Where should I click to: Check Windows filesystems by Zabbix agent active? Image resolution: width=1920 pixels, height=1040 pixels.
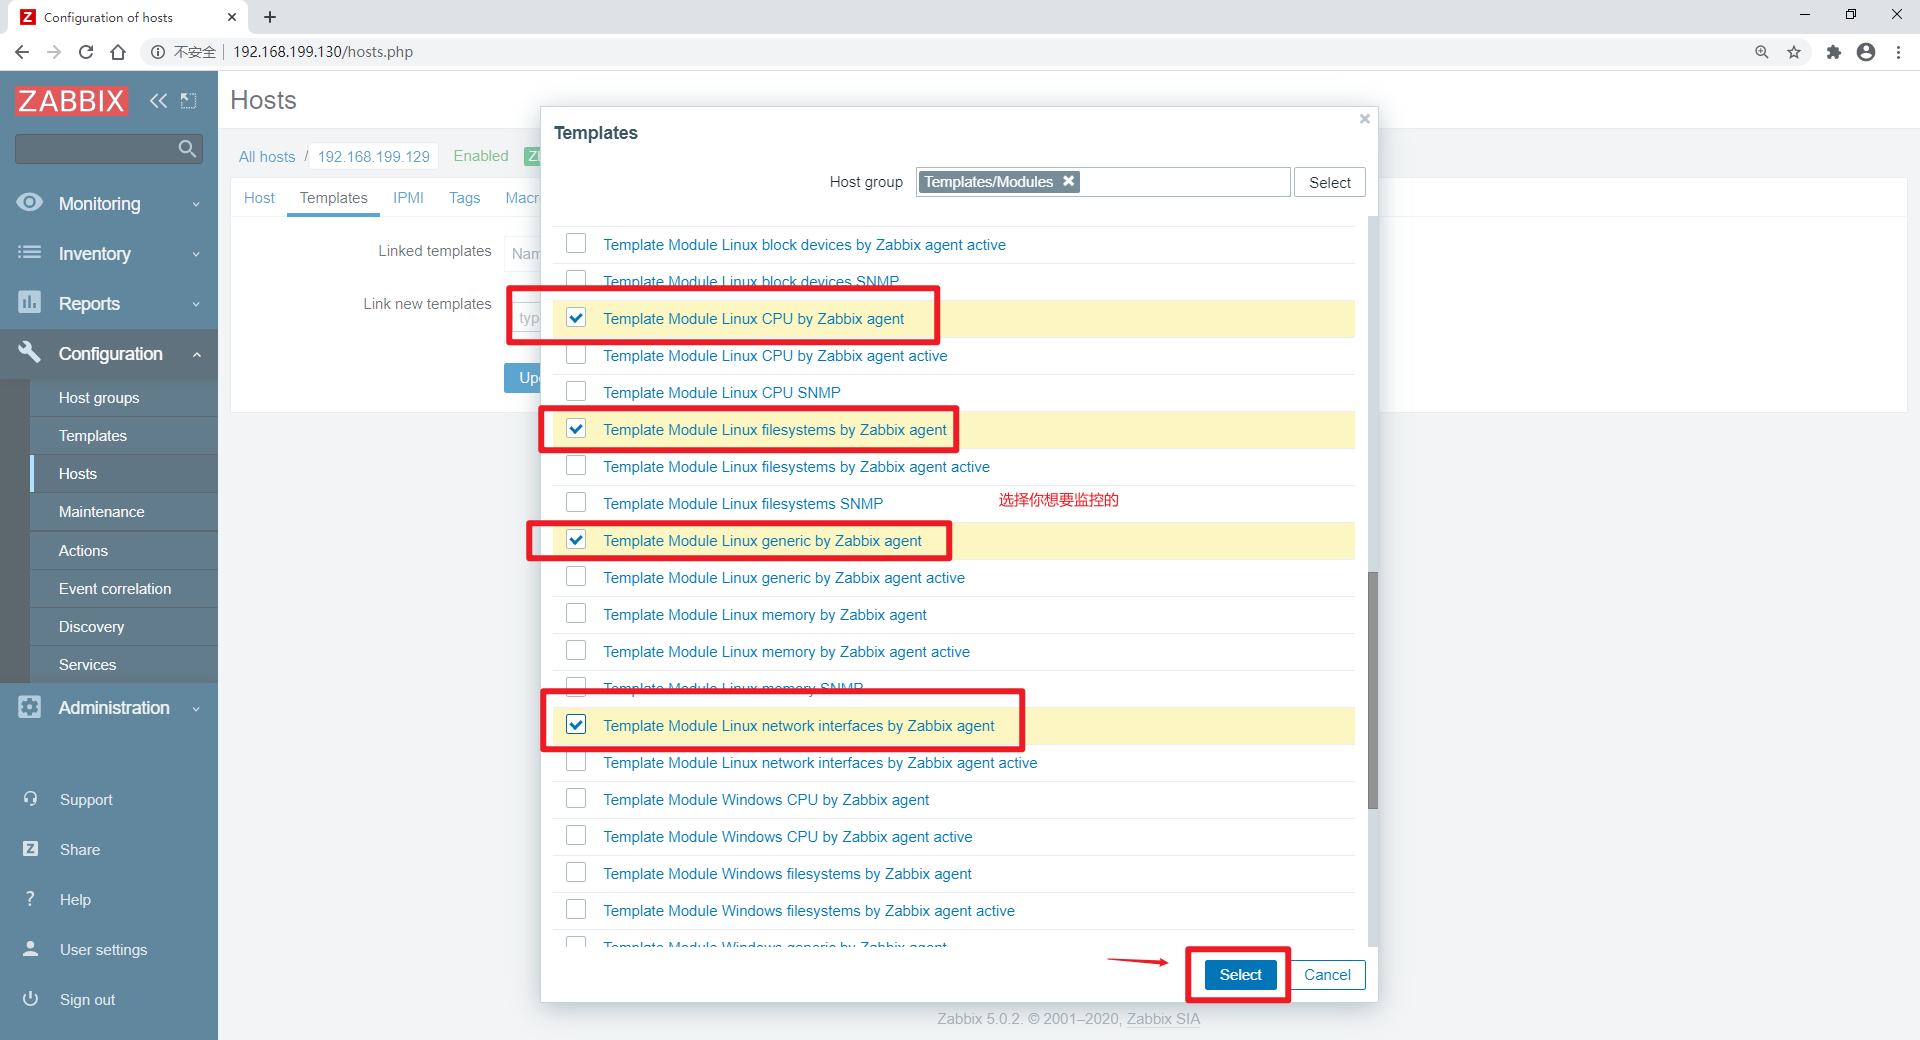click(576, 910)
